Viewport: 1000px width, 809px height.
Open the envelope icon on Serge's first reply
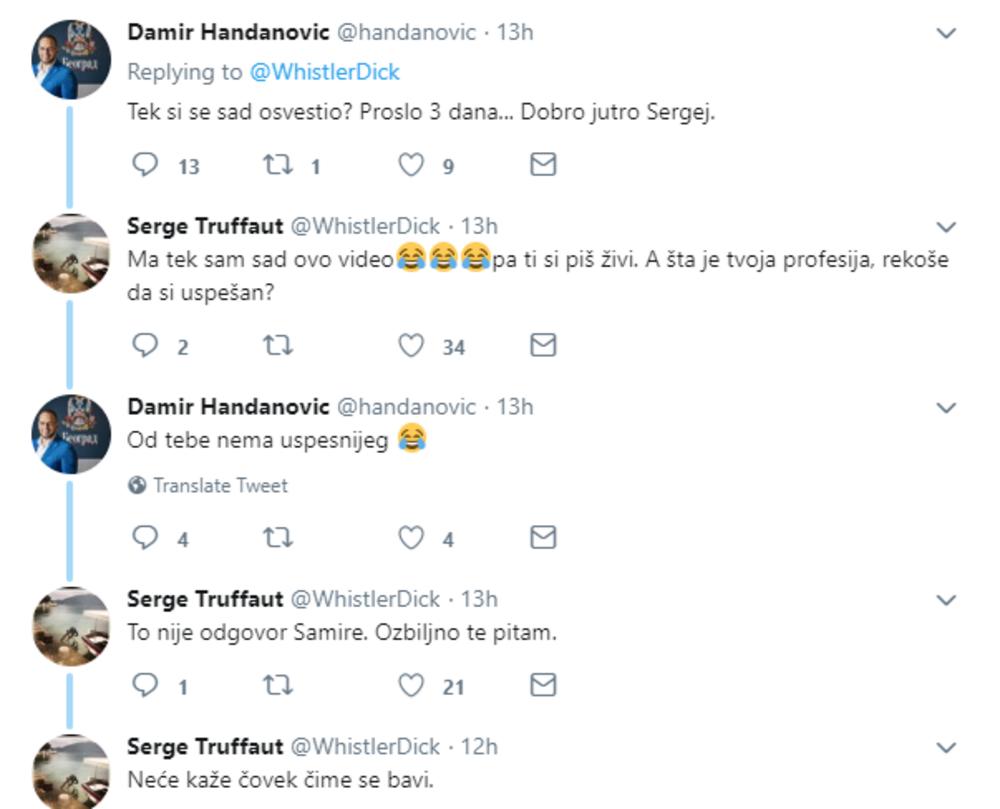coord(544,345)
